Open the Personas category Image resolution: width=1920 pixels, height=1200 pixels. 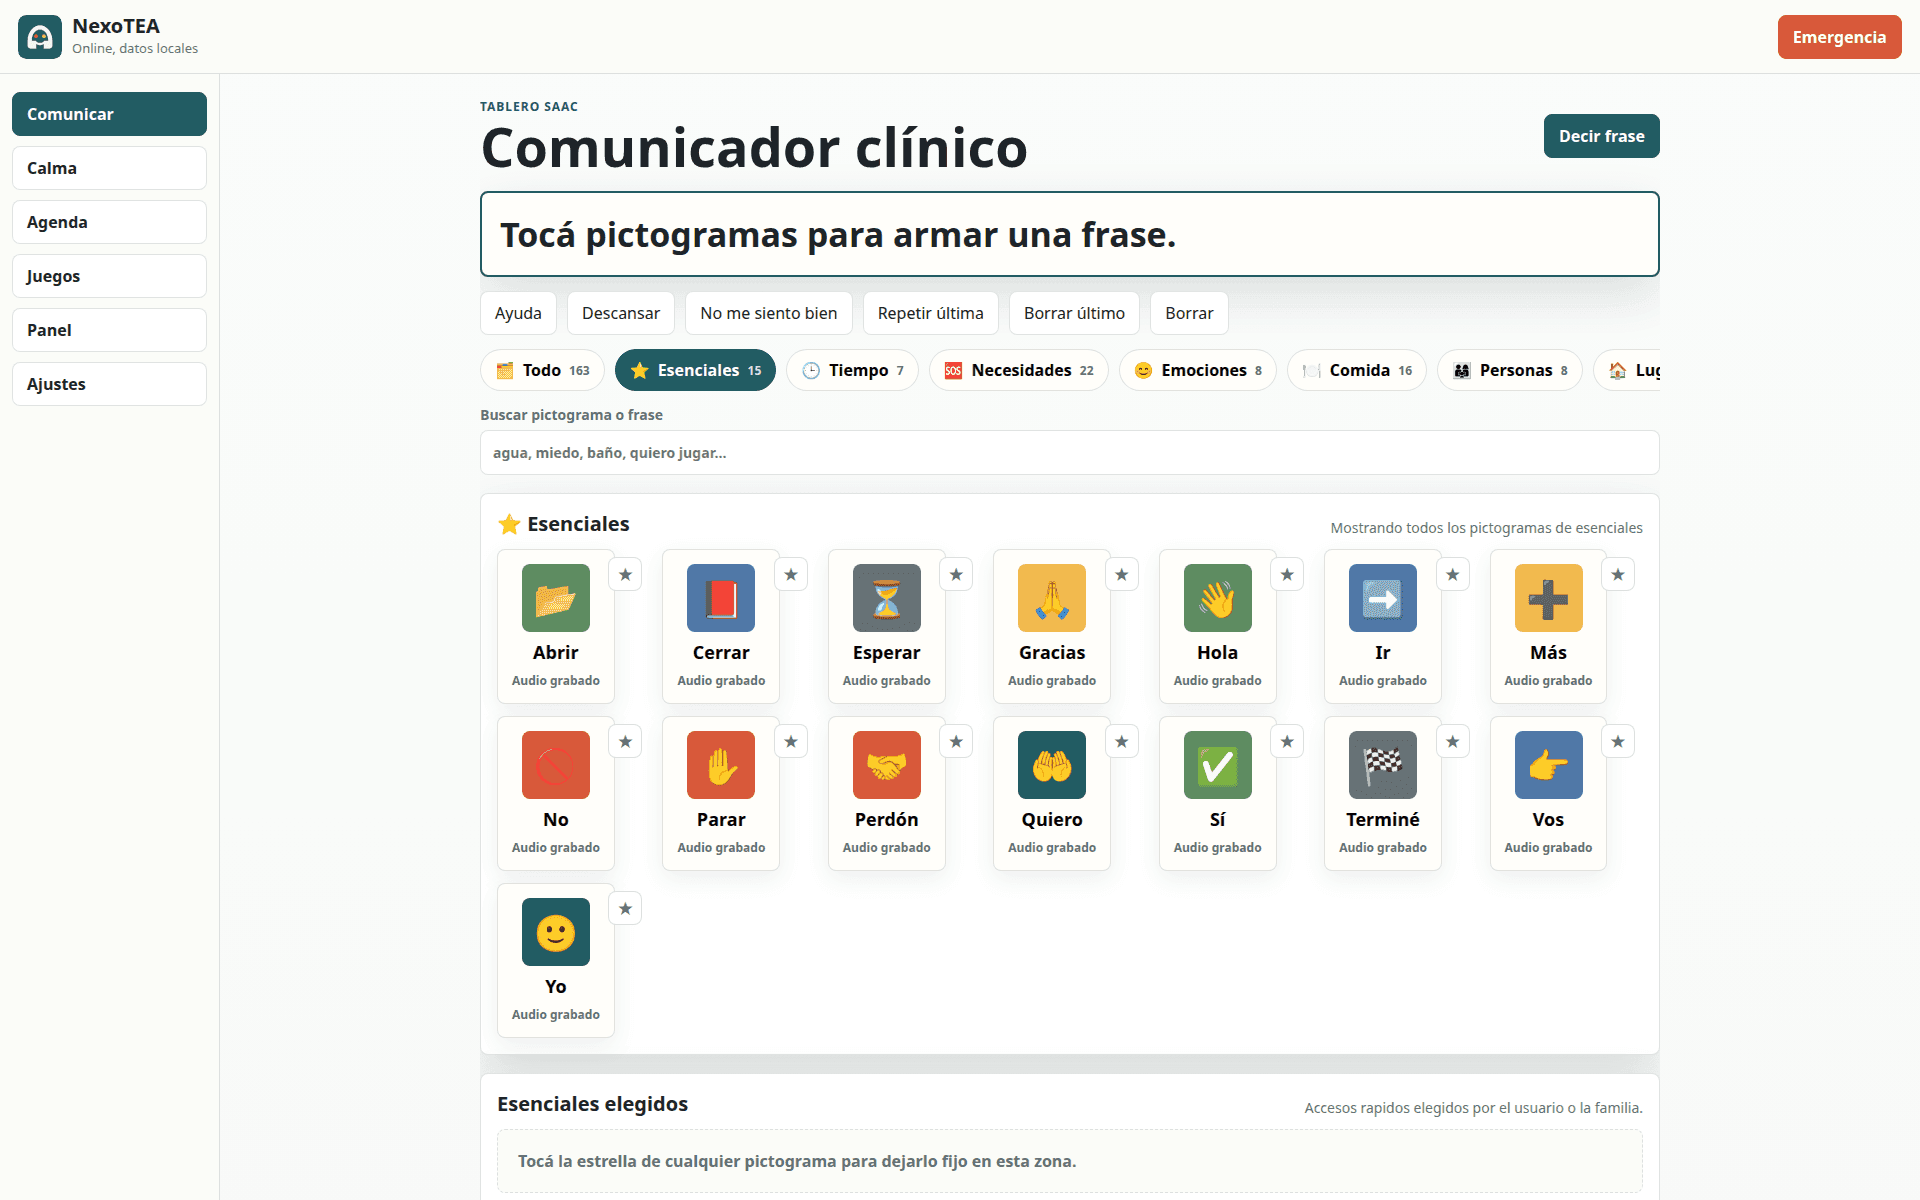pos(1510,370)
